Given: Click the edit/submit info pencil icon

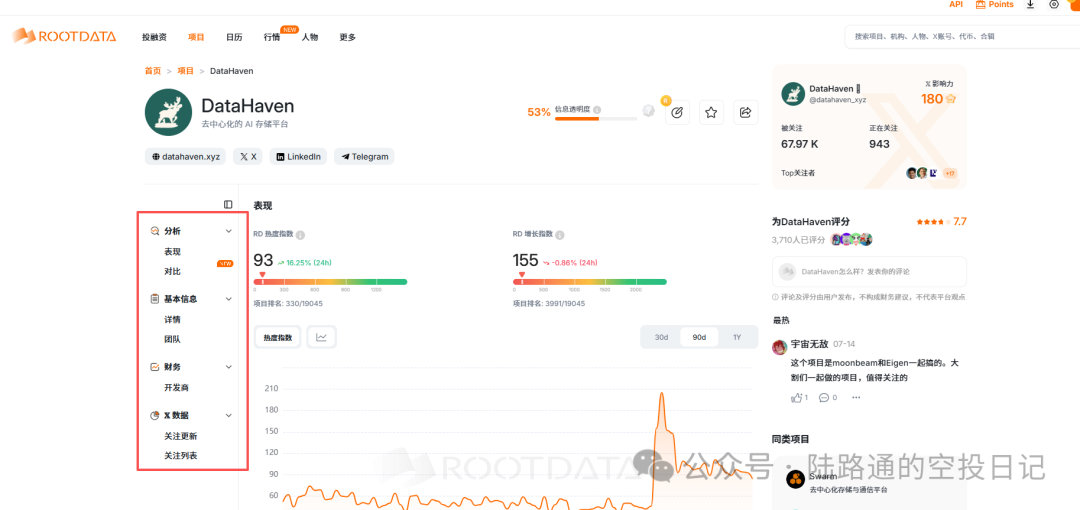Looking at the screenshot, I should [x=677, y=112].
